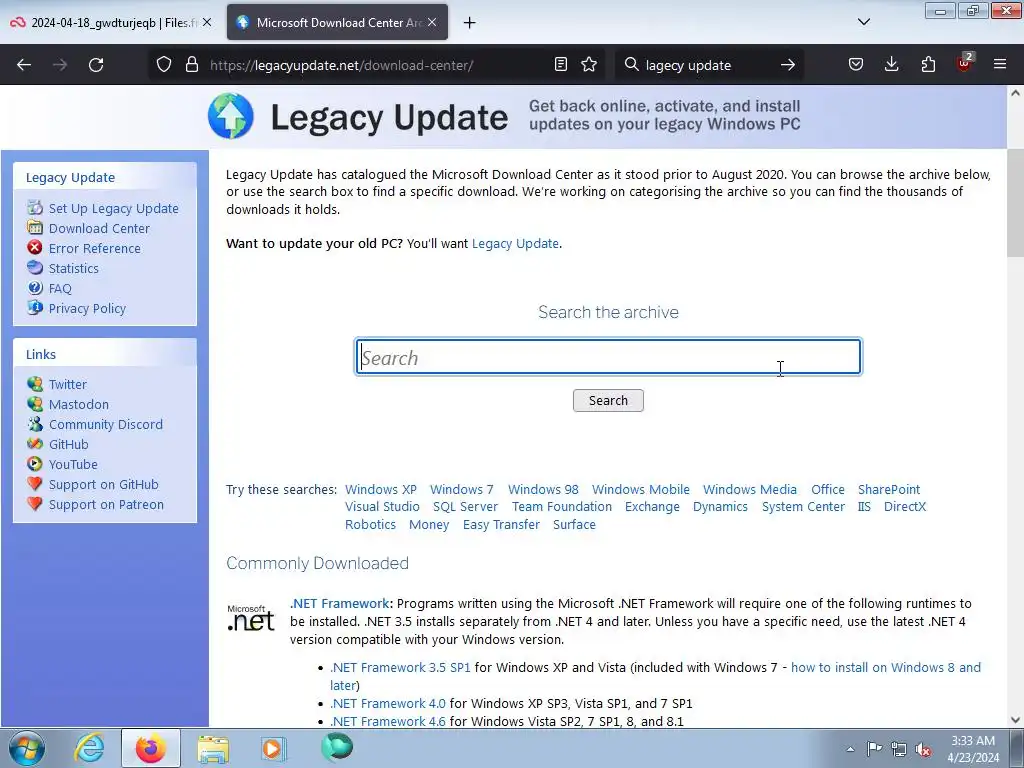Open the .NET Framework heading link

(x=340, y=603)
